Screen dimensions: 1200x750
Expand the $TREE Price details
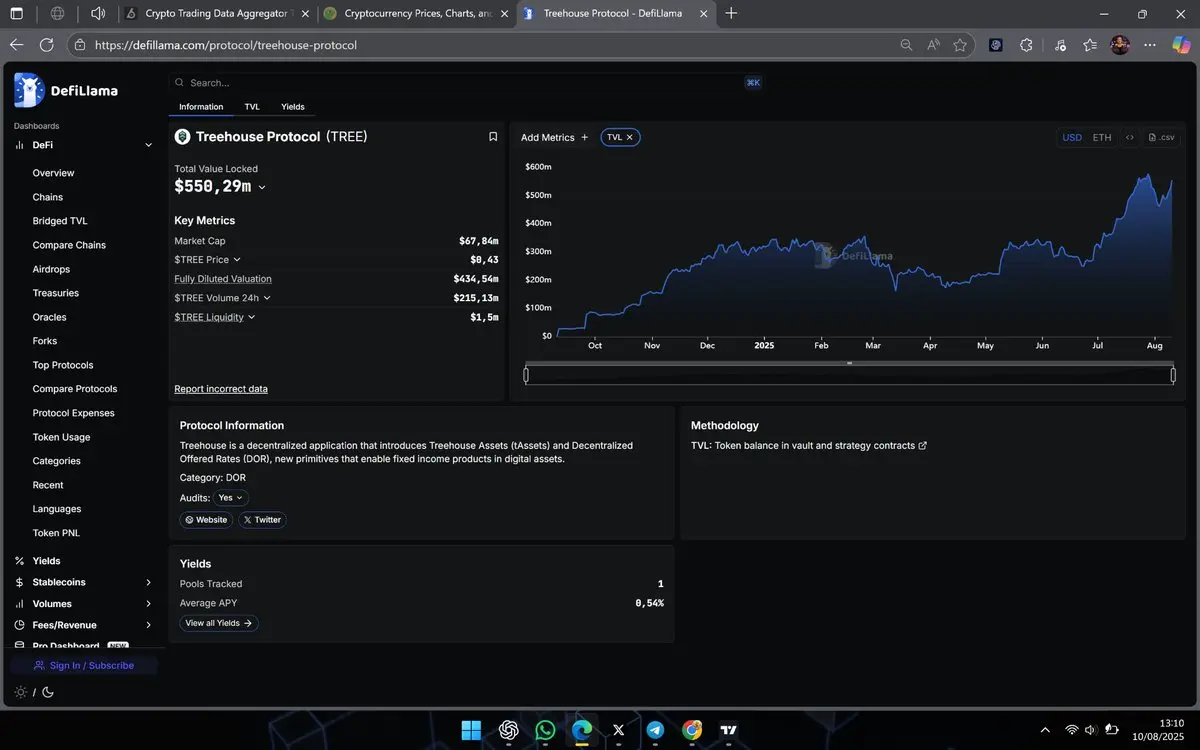[x=237, y=260]
